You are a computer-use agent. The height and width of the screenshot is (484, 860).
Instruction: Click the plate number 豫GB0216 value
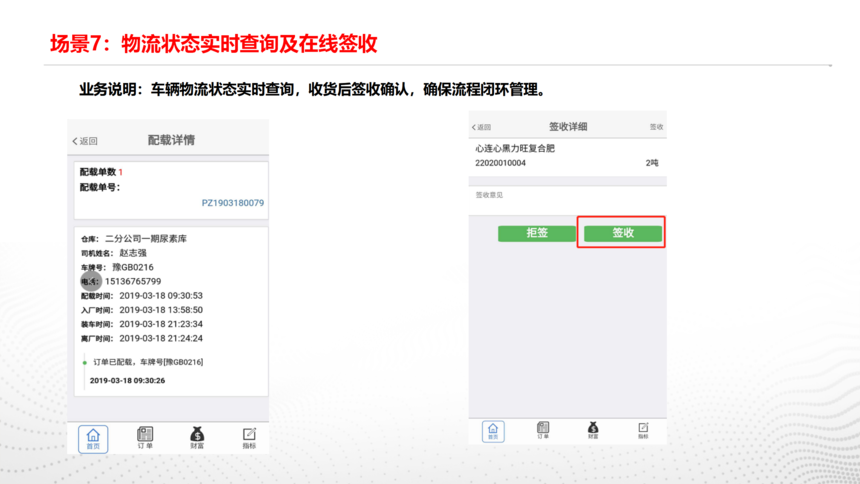coord(133,267)
